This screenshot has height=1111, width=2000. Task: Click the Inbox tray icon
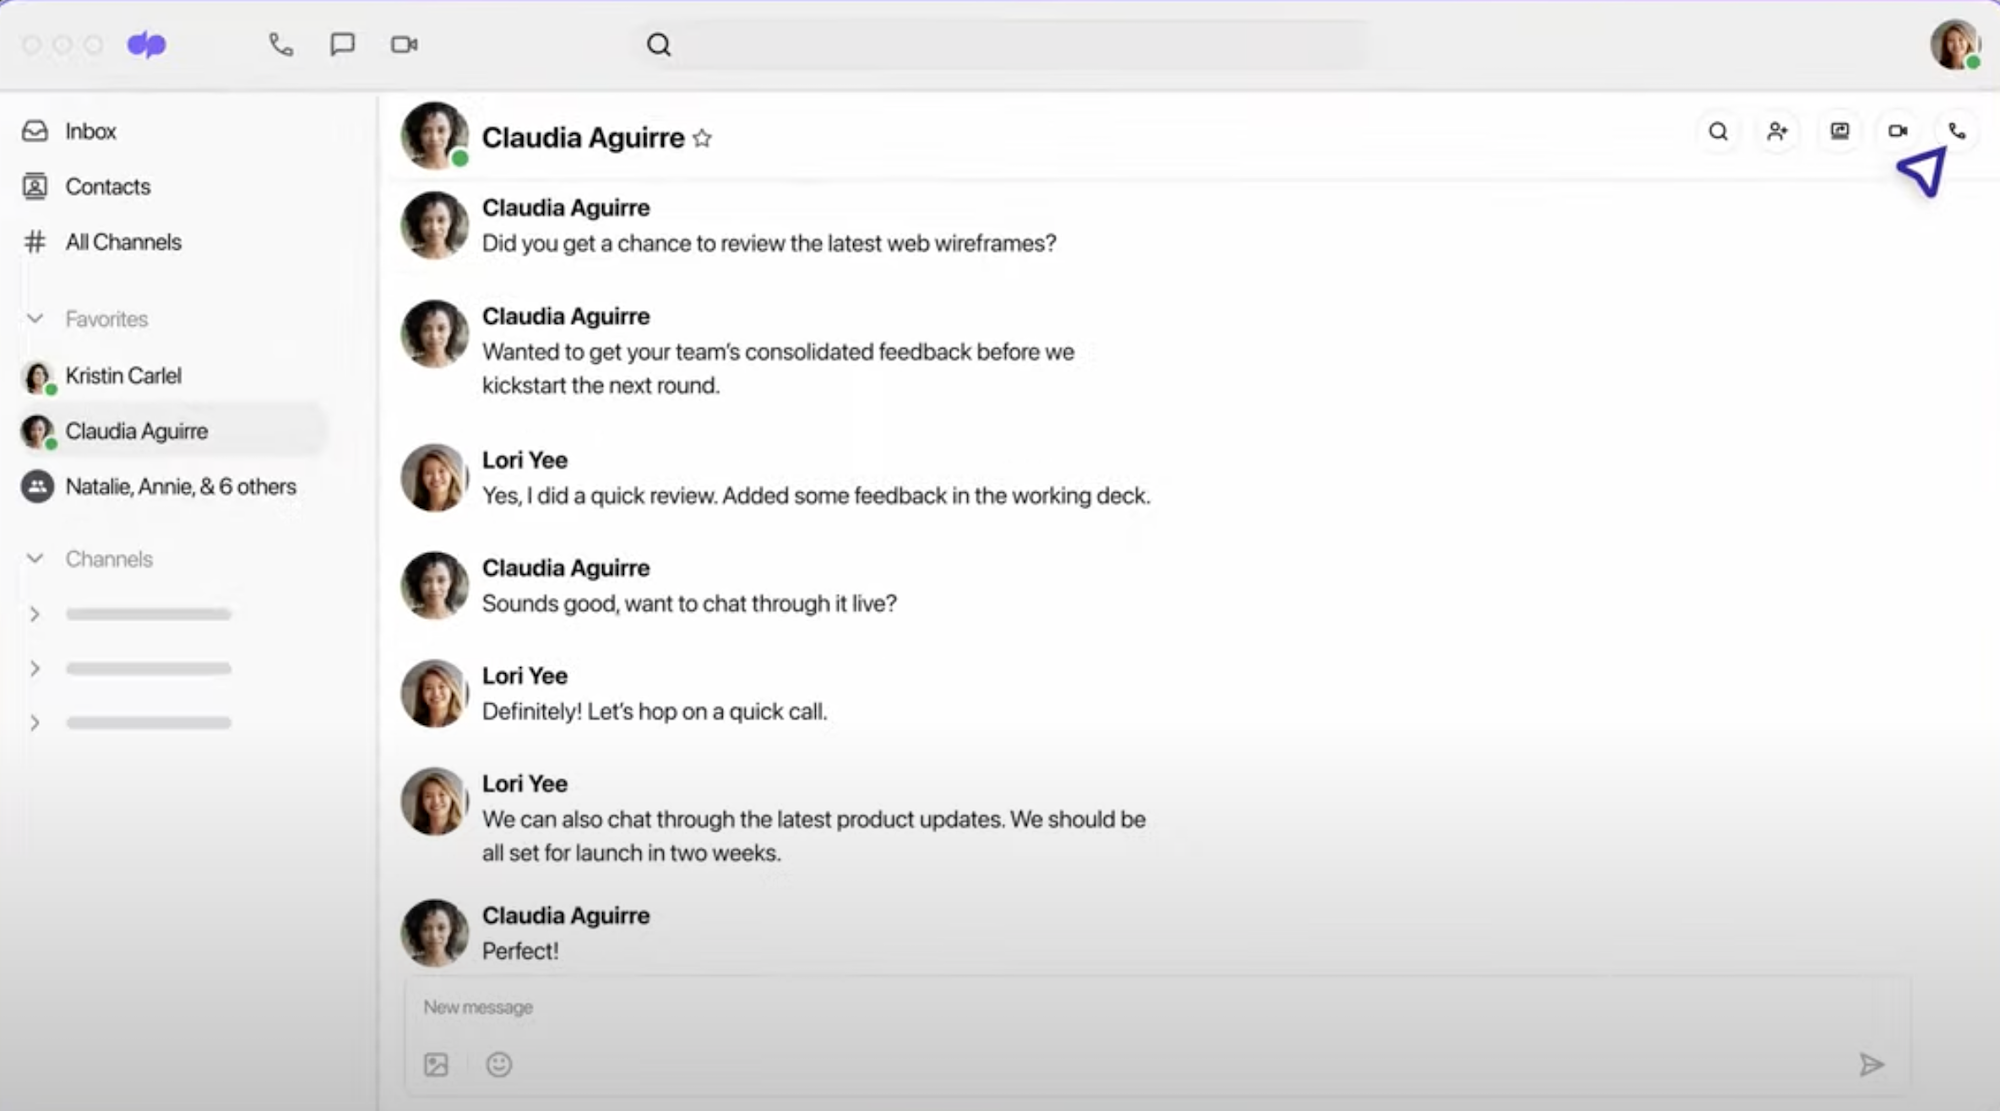click(x=35, y=131)
